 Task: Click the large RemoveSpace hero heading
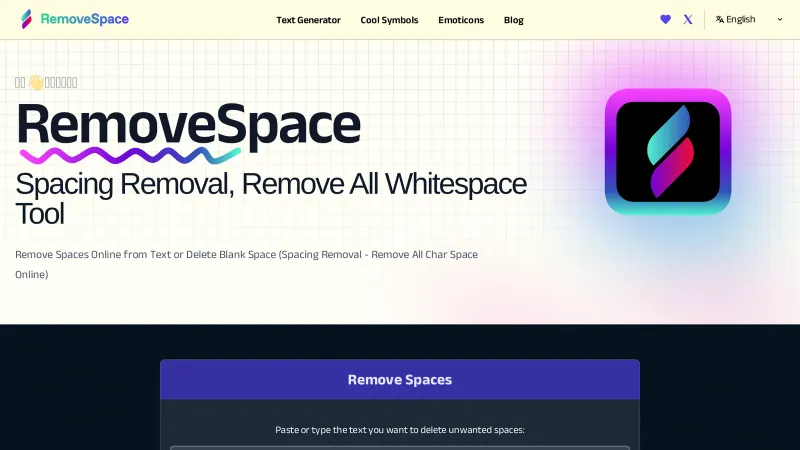click(188, 125)
